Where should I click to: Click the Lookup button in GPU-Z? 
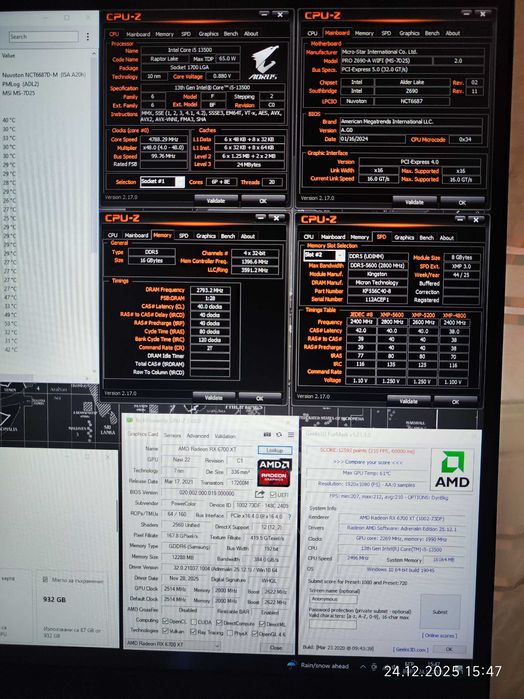275,450
